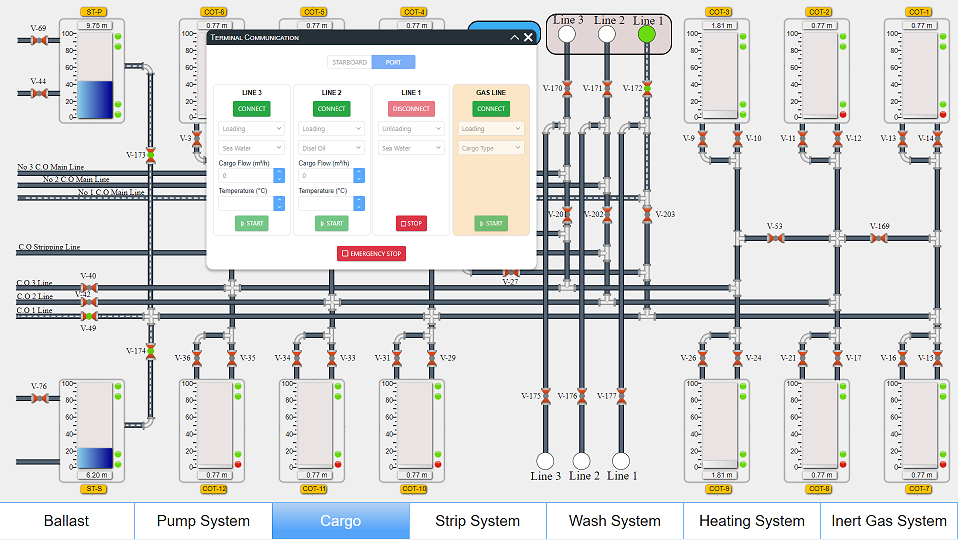This screenshot has width=958, height=540.
Task: Stop the Line 1 transfer
Action: [411, 224]
